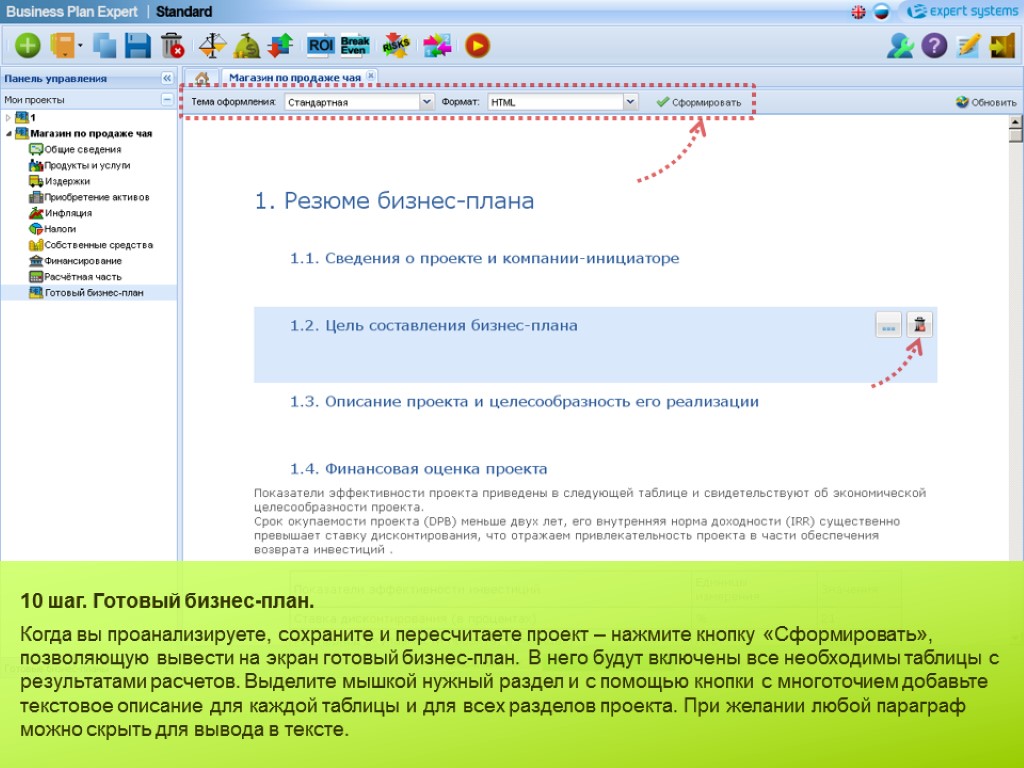Click the Format field showing HTML
This screenshot has width=1024, height=768.
tap(554, 102)
